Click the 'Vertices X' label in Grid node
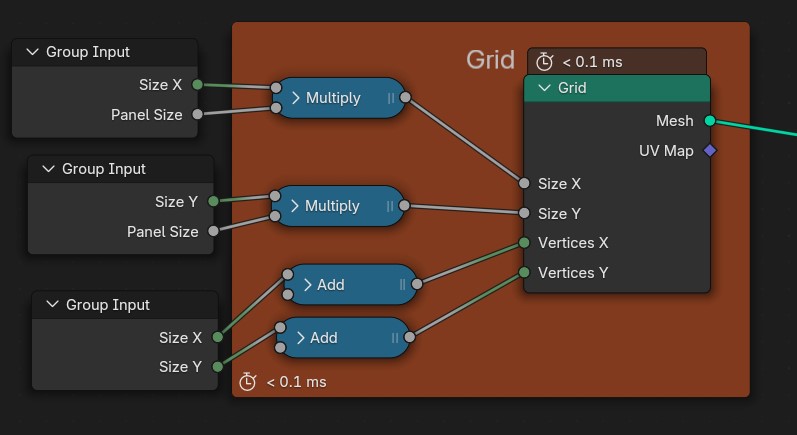Screen dimensions: 797x435 (573, 243)
